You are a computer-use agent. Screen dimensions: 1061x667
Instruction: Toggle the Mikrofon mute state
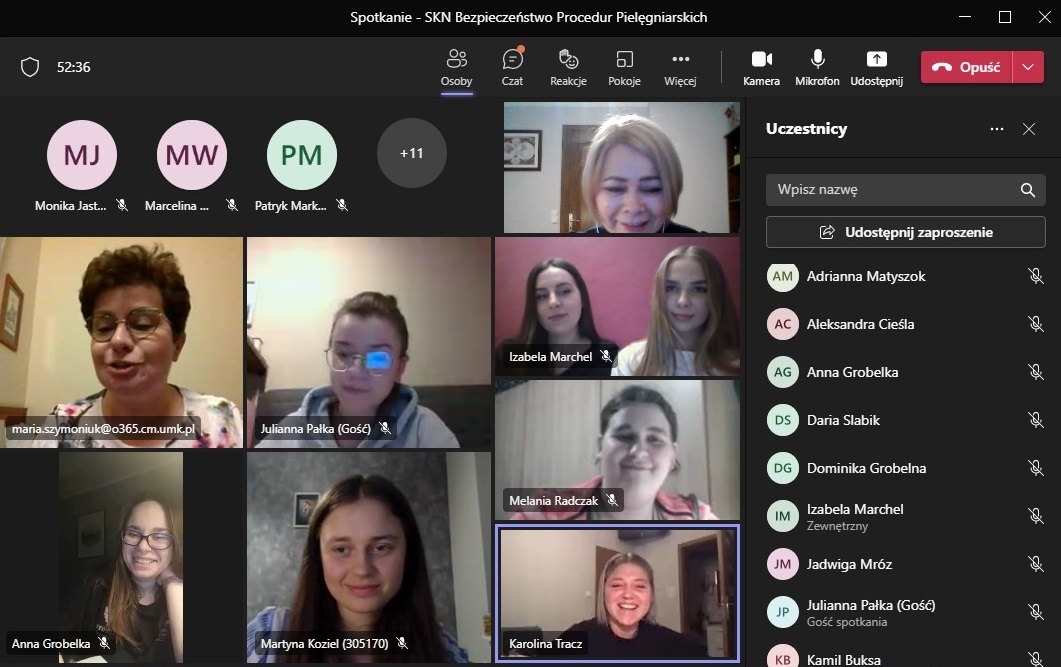coord(817,67)
